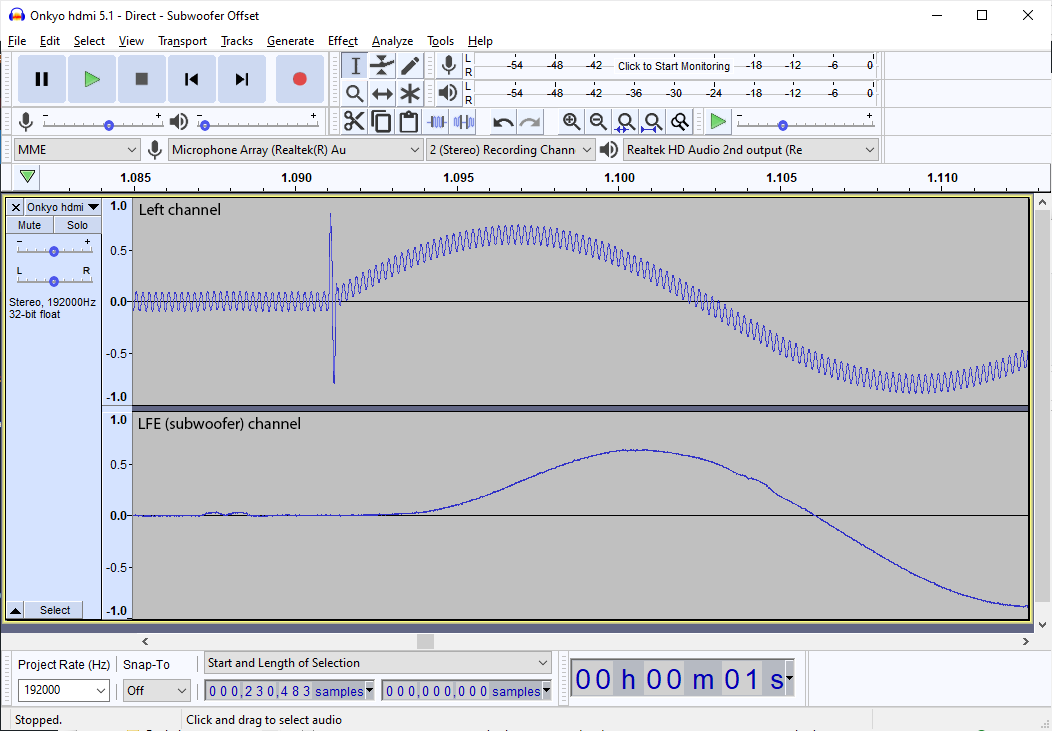Choose the Time Shift tool
This screenshot has width=1052, height=731.
(382, 93)
